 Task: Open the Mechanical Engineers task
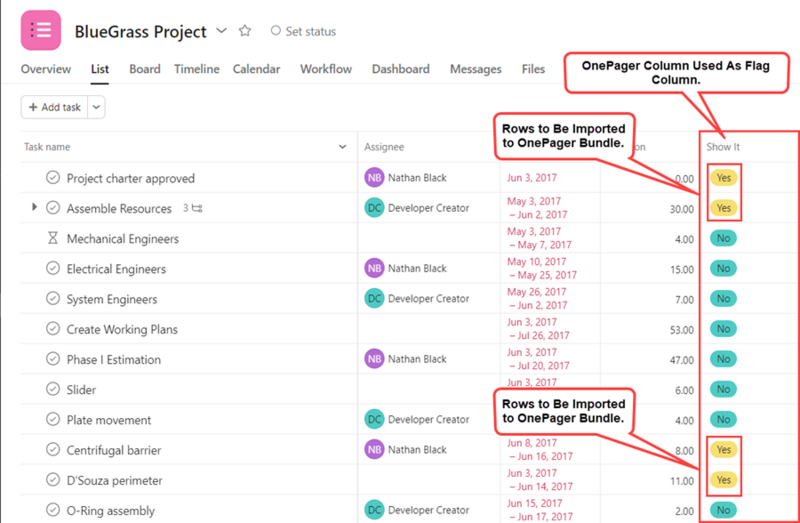coord(123,239)
